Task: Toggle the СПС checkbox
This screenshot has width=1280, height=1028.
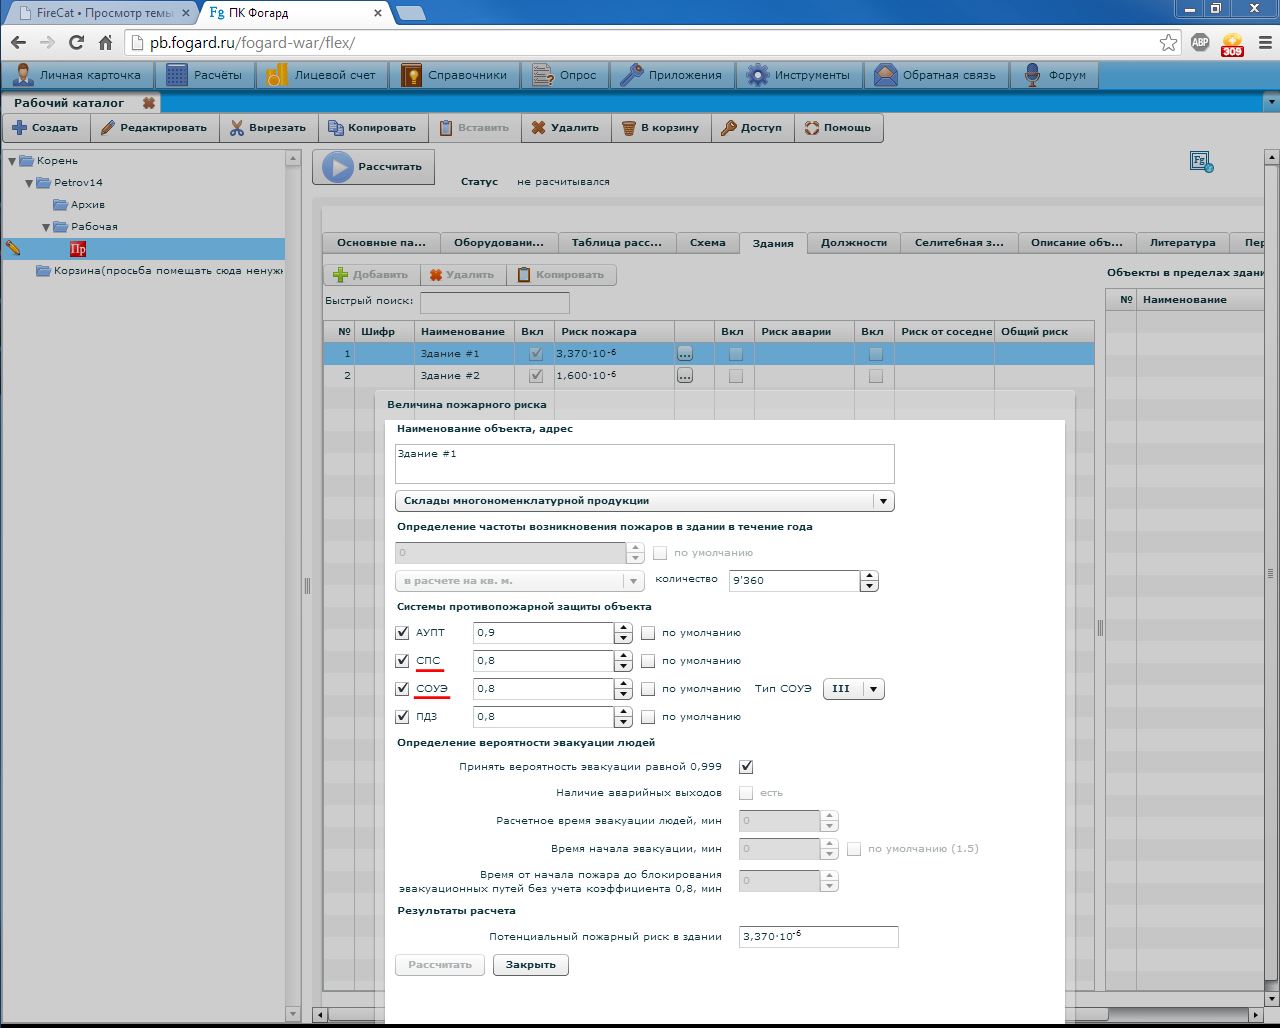Action: 403,661
